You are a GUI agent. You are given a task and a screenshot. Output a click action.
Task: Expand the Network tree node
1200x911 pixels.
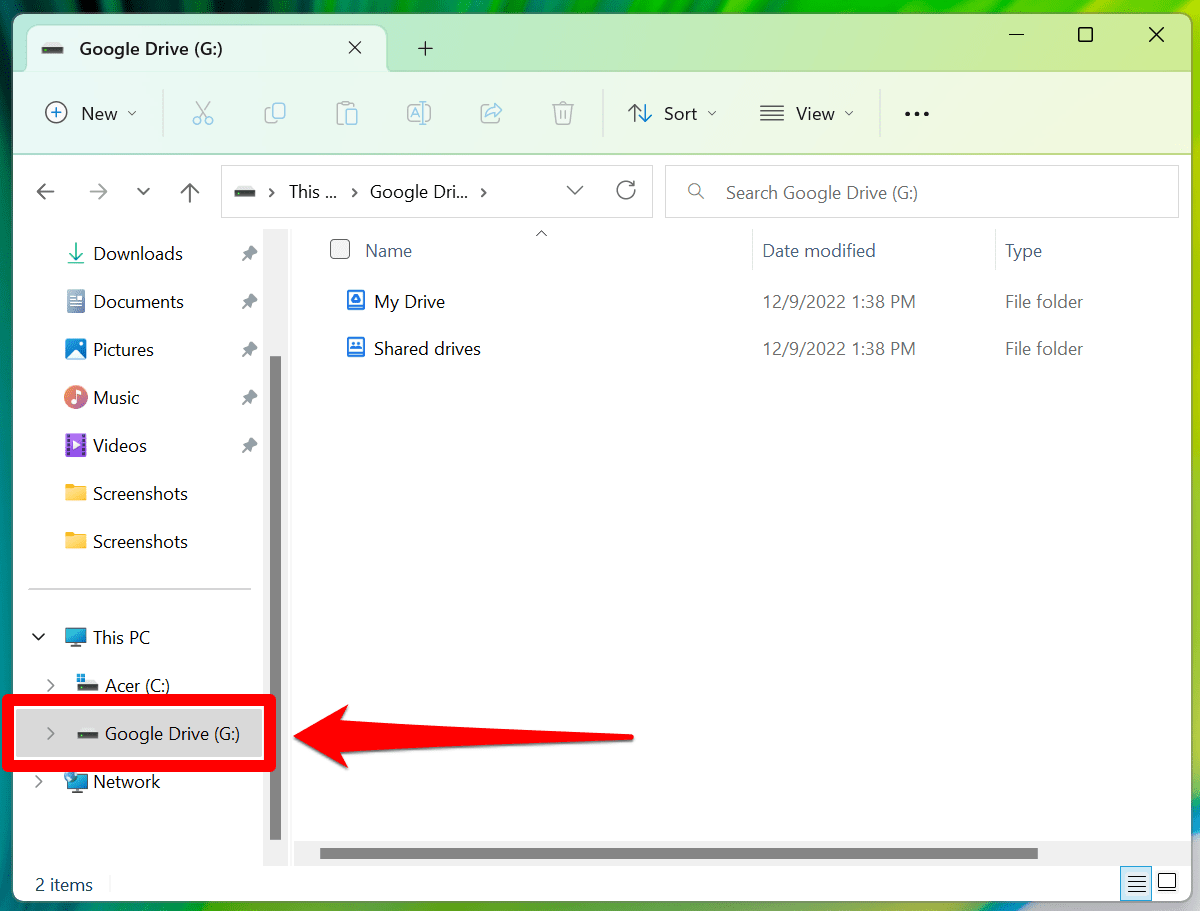click(x=39, y=781)
